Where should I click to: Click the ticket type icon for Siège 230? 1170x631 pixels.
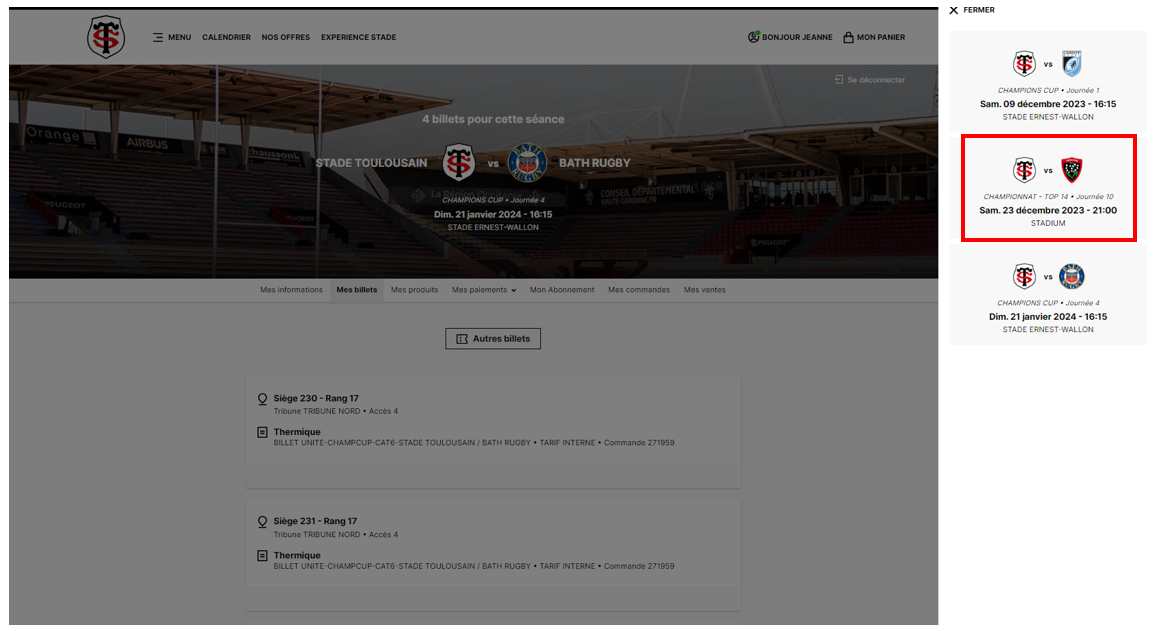[x=262, y=433]
